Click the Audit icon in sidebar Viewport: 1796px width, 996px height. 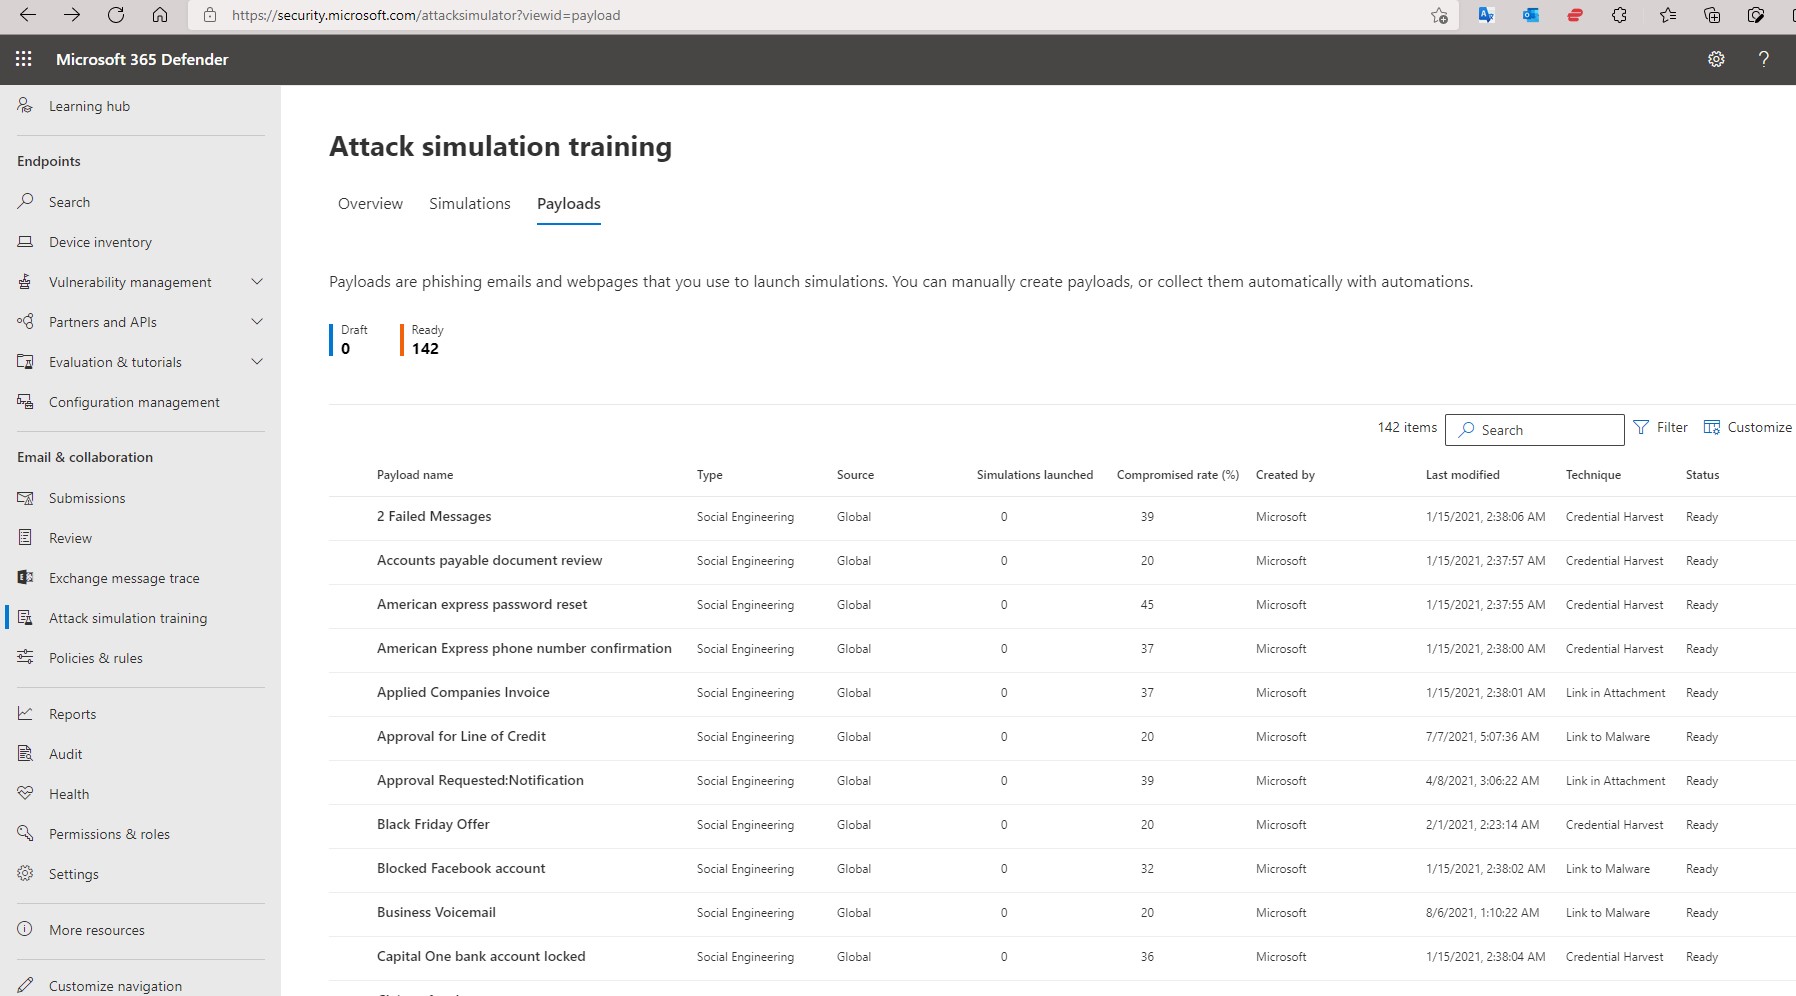click(25, 754)
